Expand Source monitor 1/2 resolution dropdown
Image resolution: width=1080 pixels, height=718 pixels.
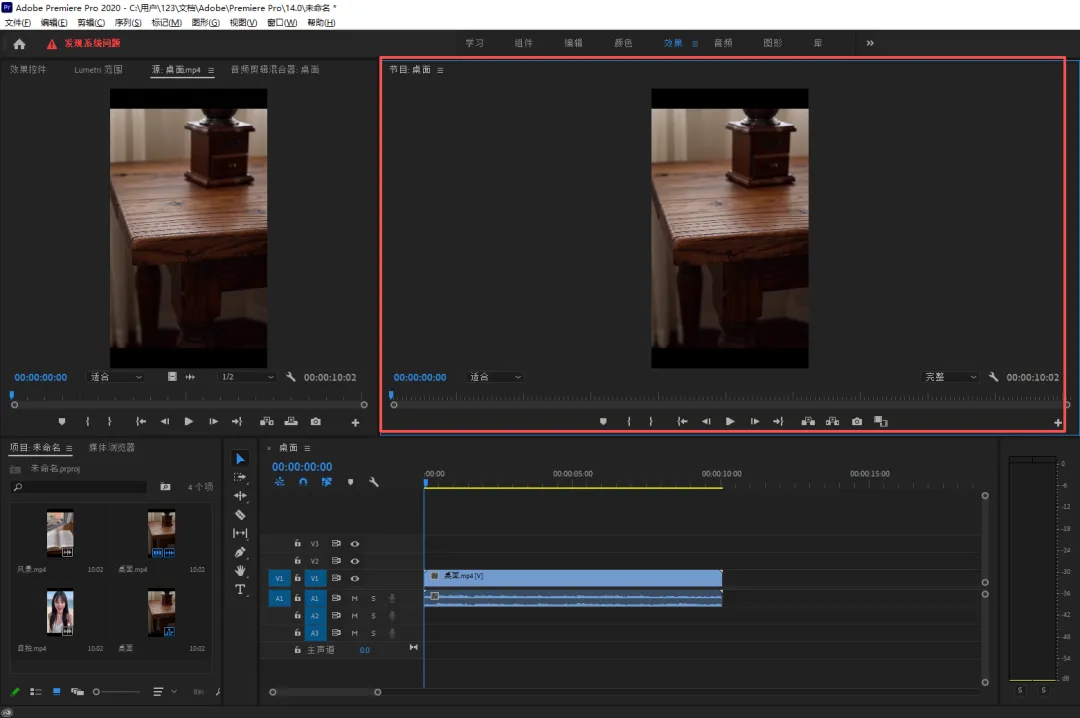246,377
